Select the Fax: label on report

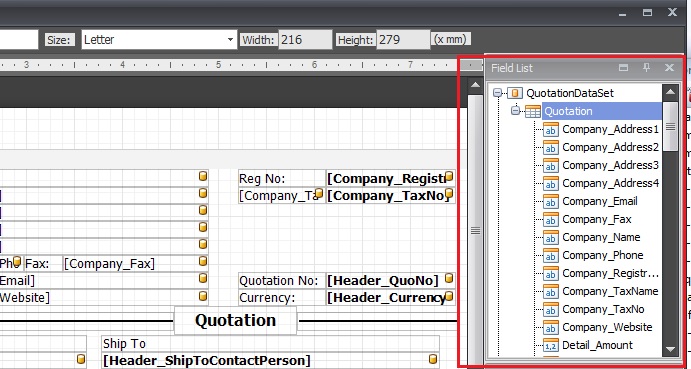tap(43, 264)
